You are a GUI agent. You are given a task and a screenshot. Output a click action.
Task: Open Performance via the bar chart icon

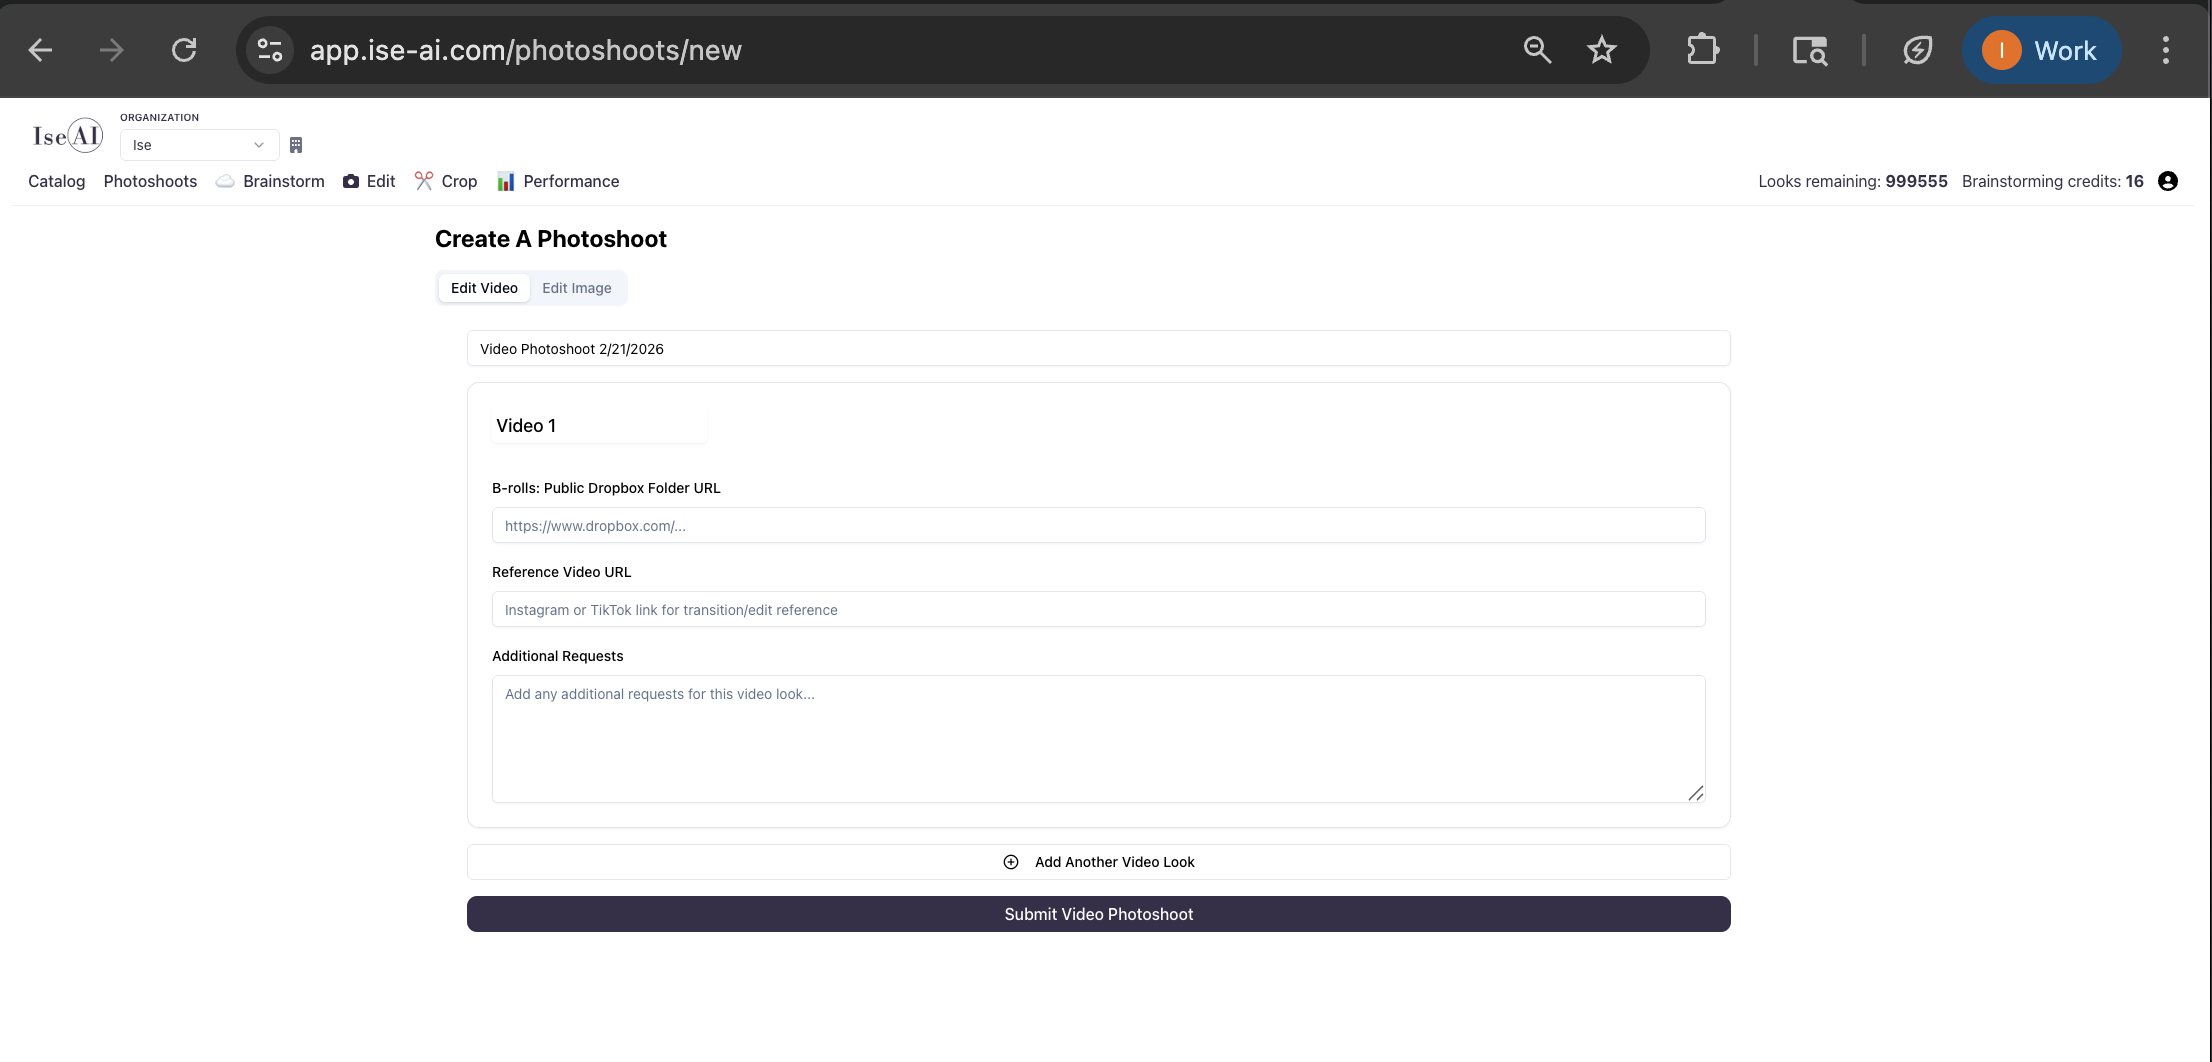(x=506, y=181)
